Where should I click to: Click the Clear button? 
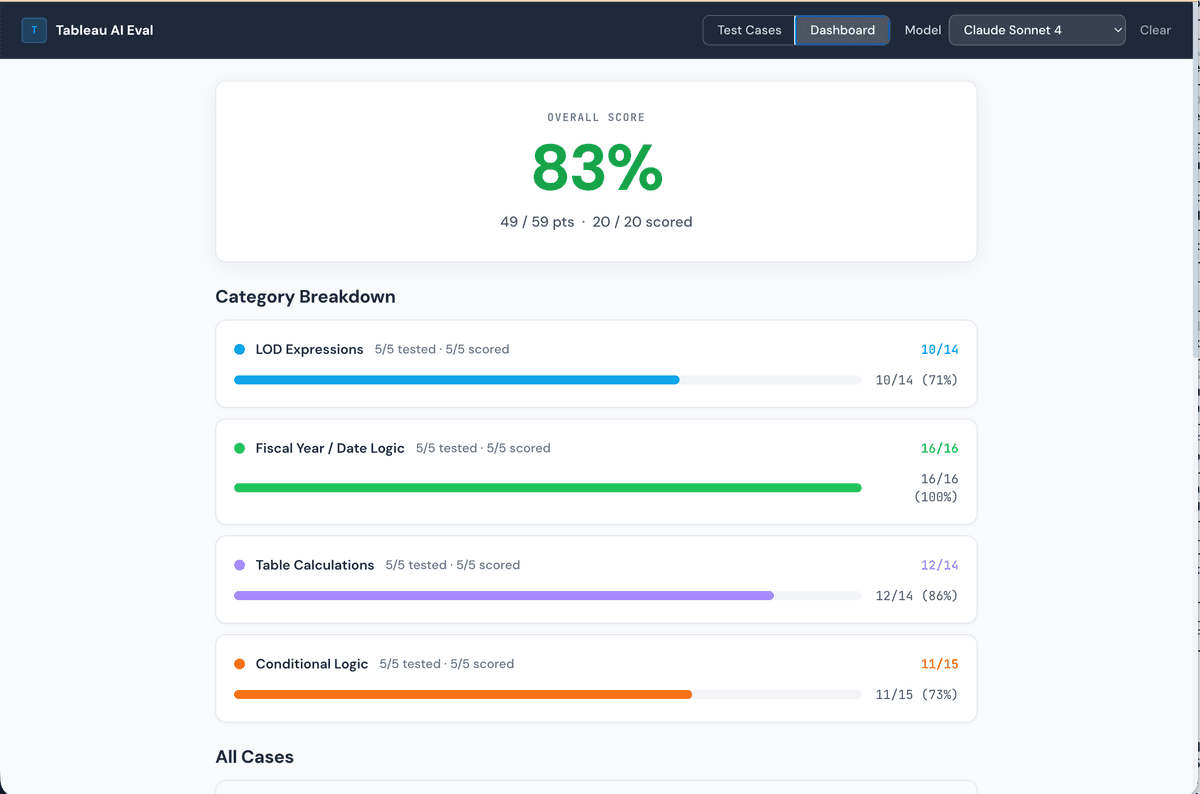(1155, 30)
